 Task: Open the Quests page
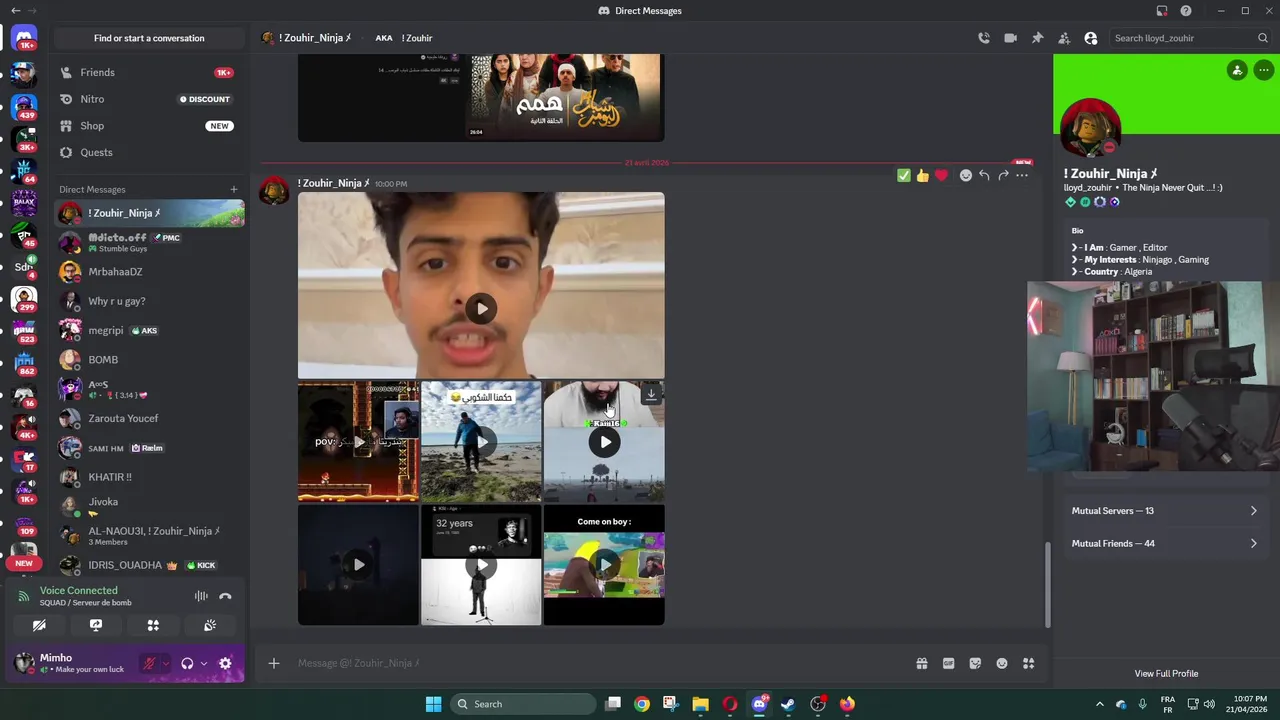click(x=149, y=152)
